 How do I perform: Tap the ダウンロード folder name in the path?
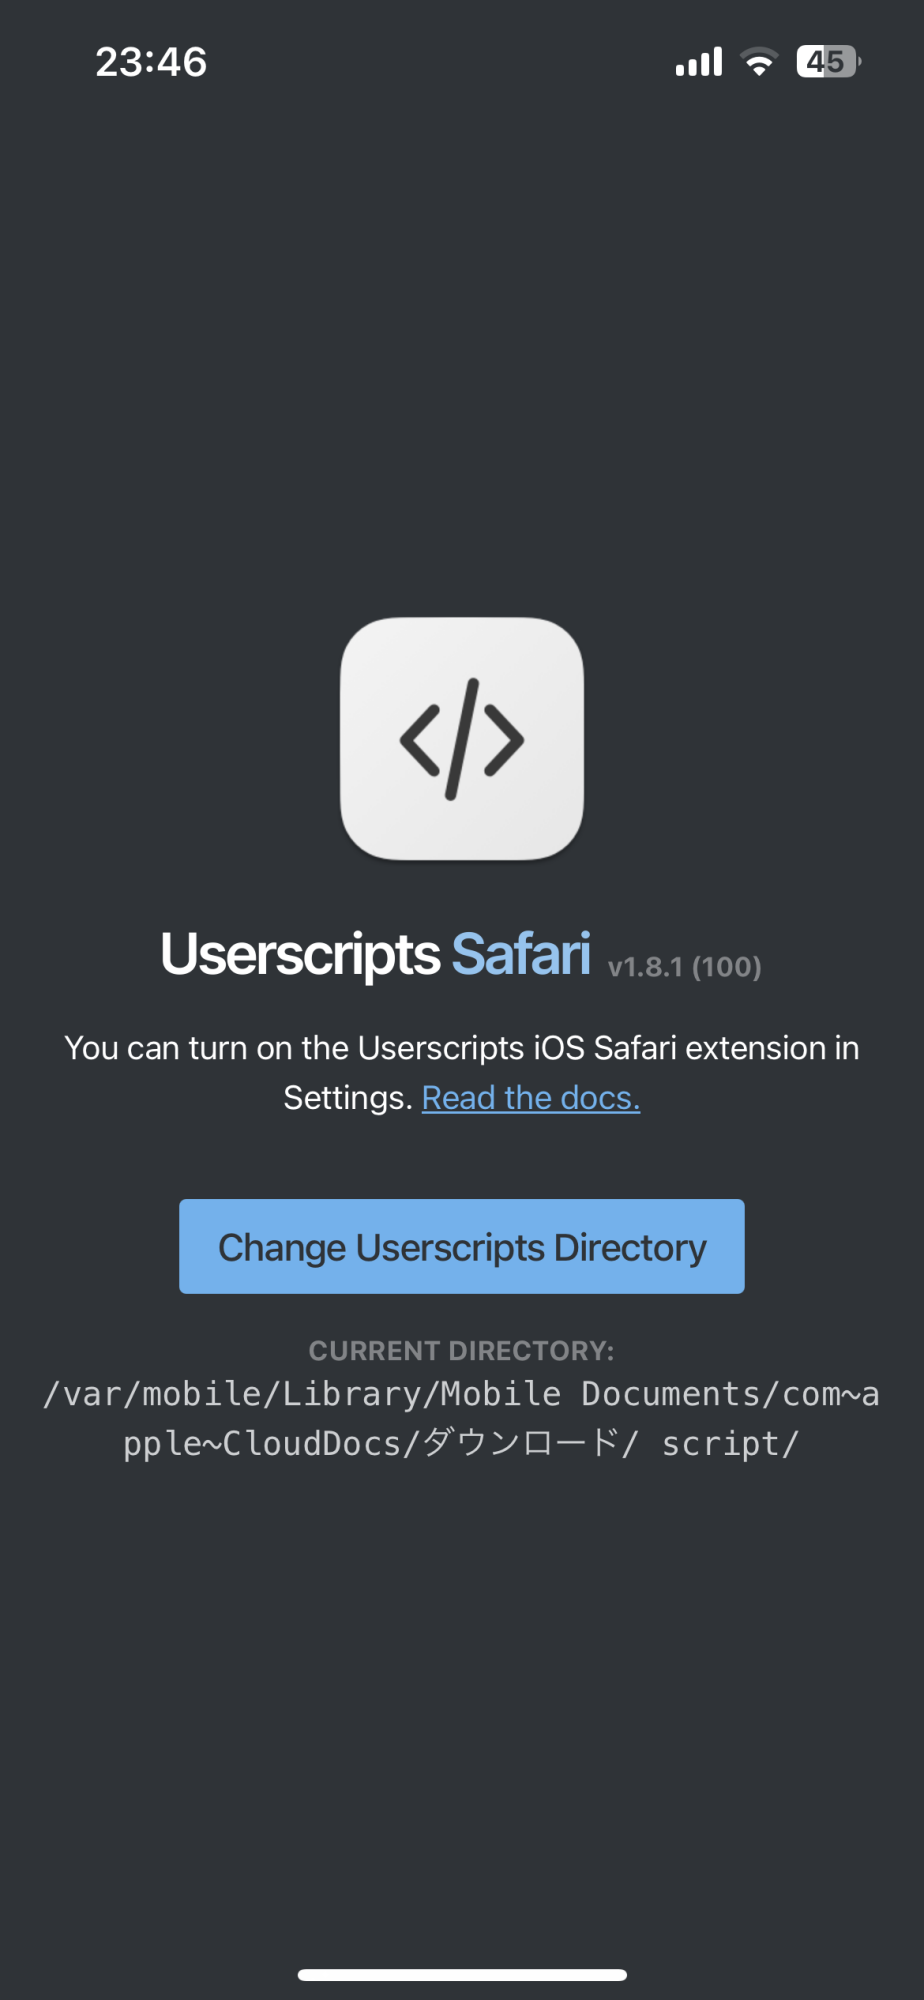[x=520, y=1444]
